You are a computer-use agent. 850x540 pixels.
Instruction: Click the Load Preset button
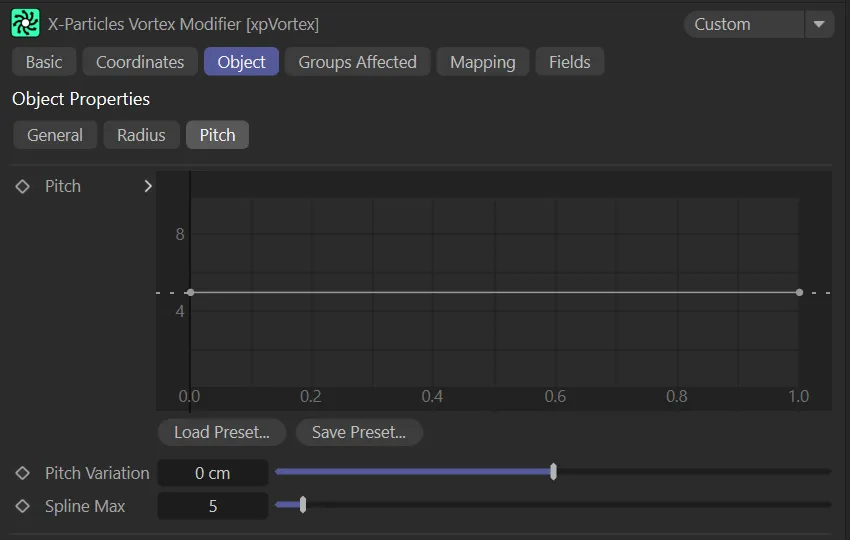(x=222, y=433)
